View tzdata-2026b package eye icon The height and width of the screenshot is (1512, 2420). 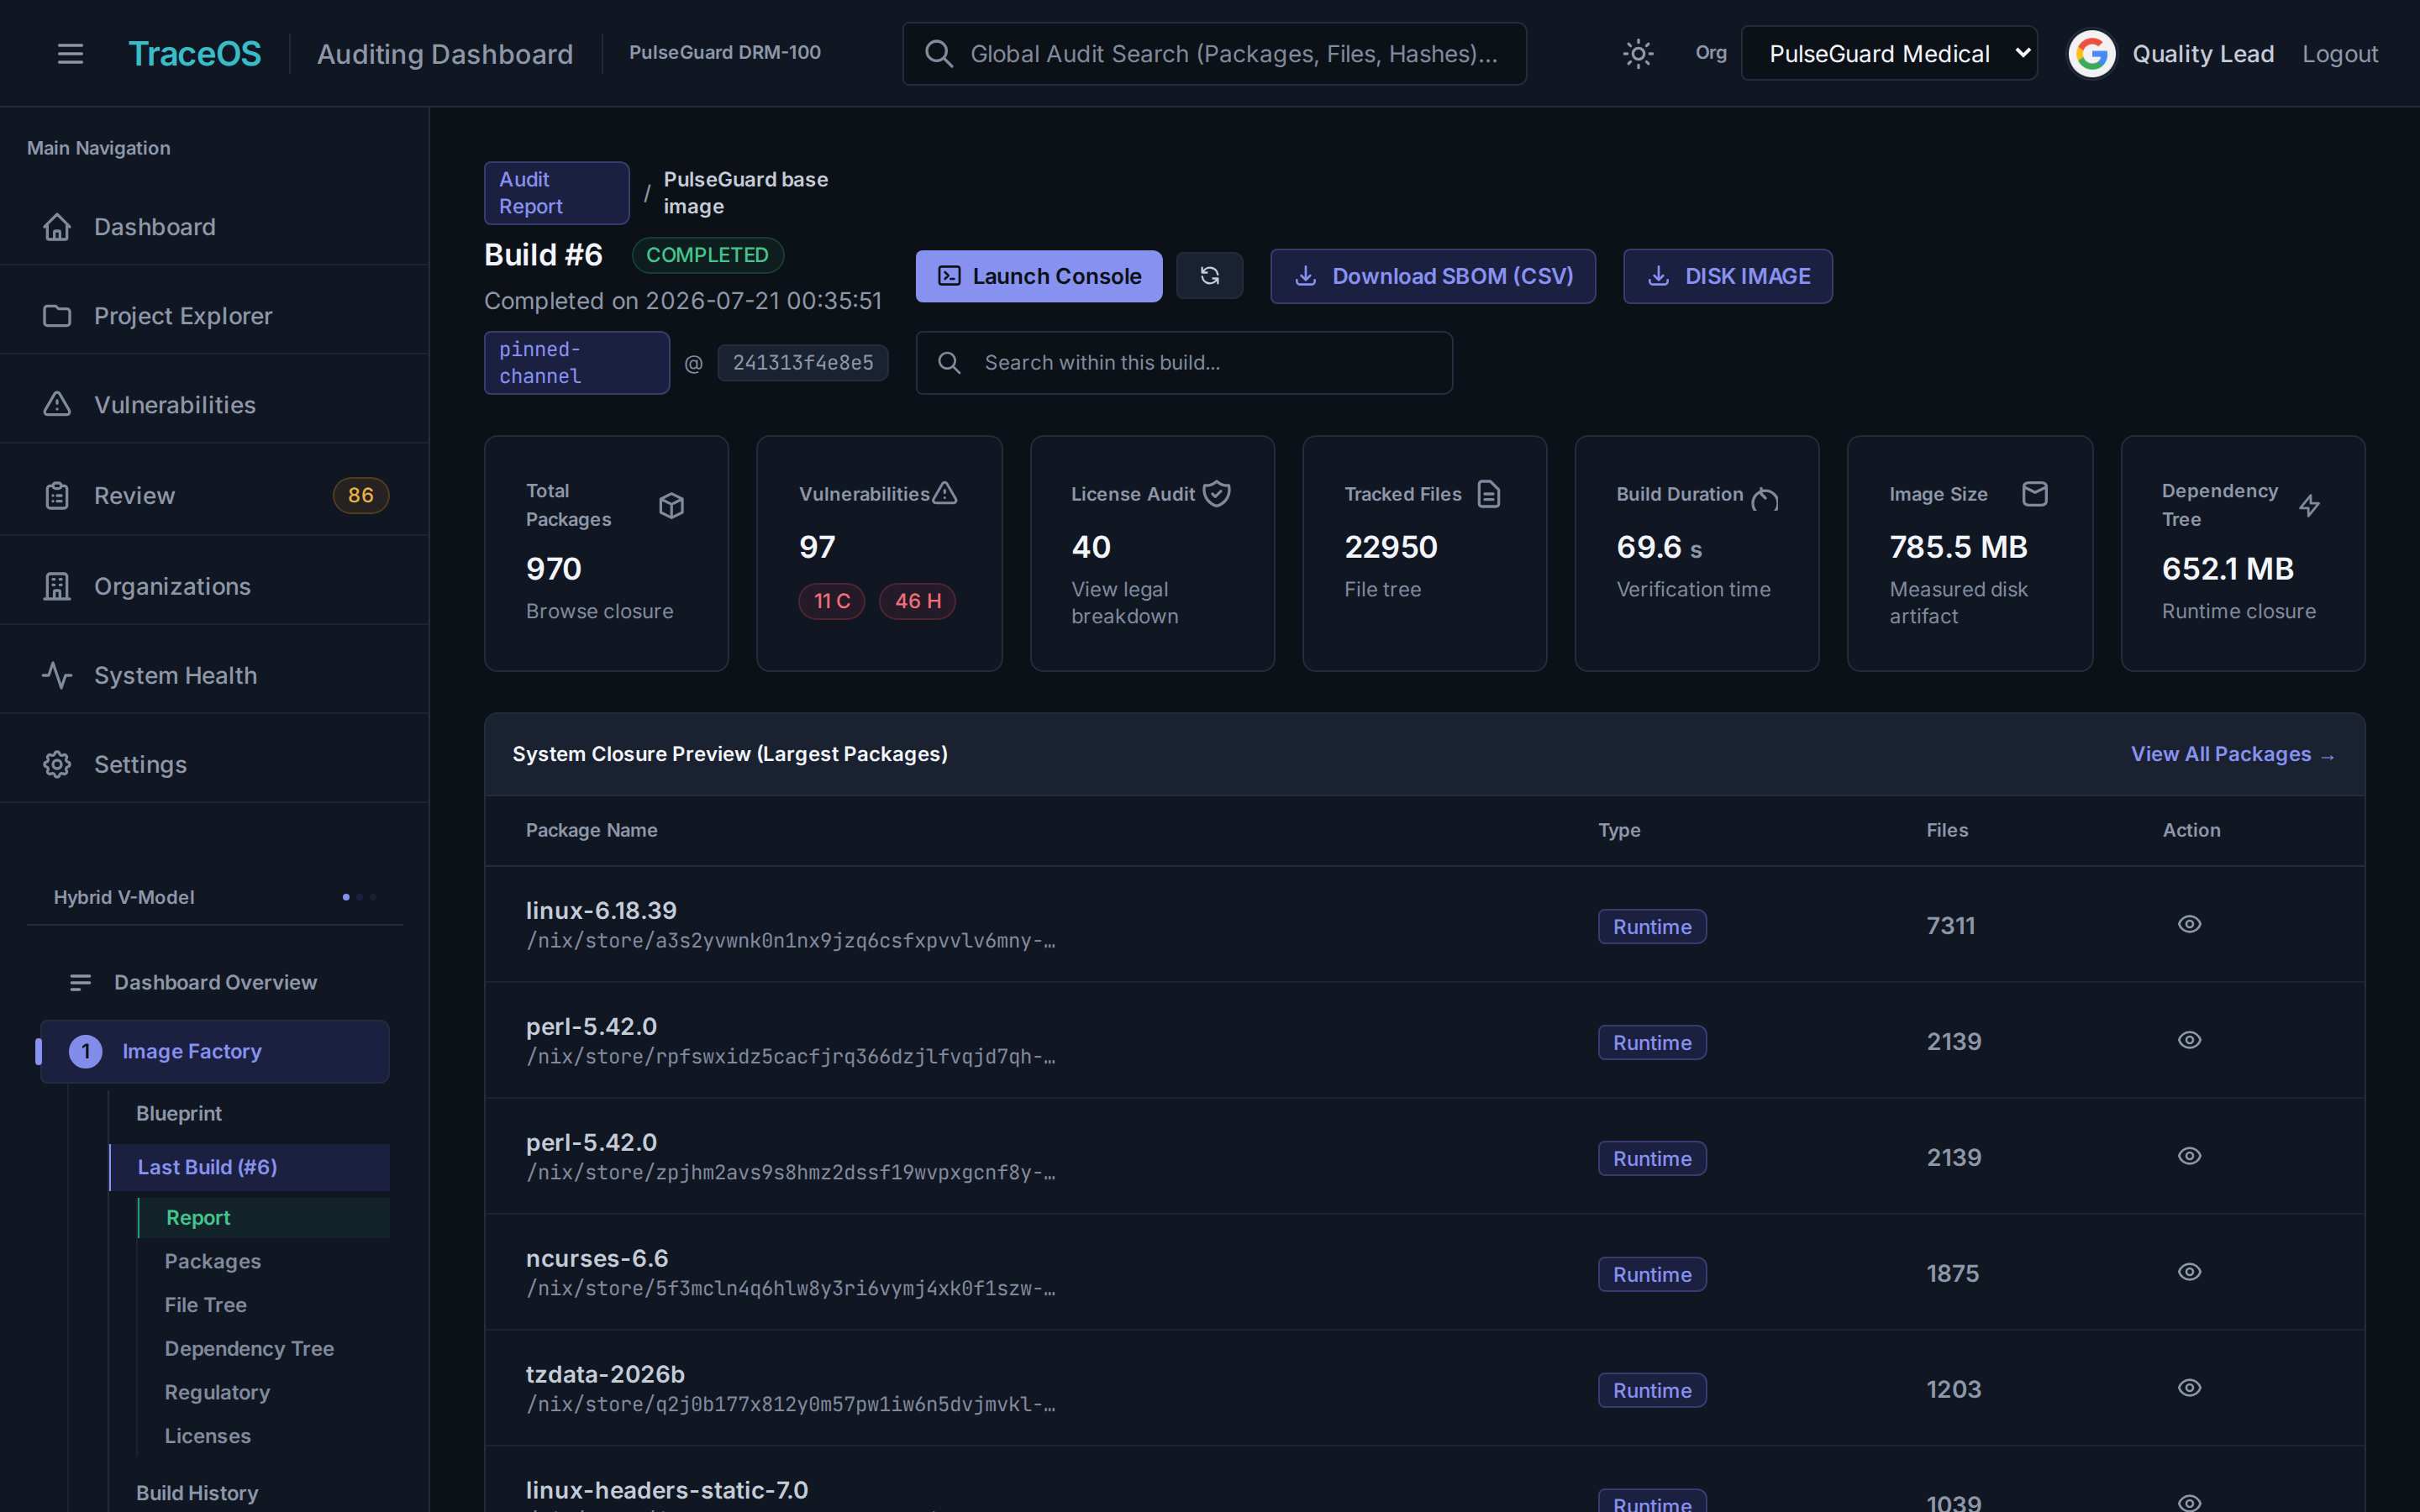pos(2189,1388)
